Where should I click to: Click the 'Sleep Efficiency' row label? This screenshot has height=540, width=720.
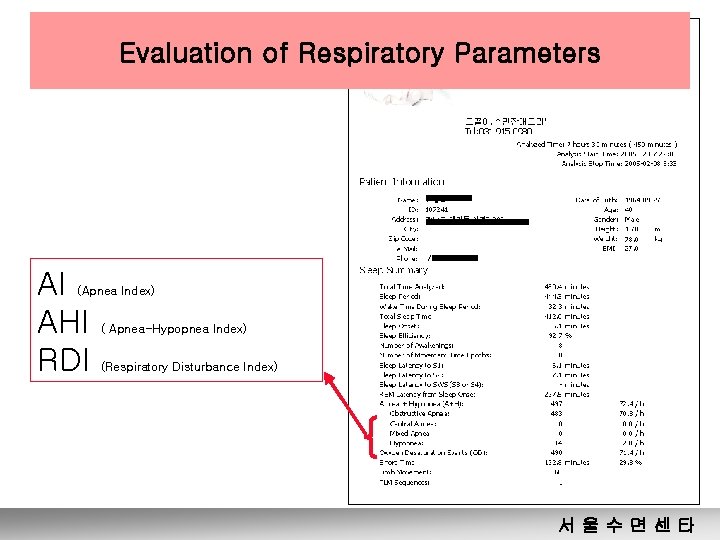point(405,336)
